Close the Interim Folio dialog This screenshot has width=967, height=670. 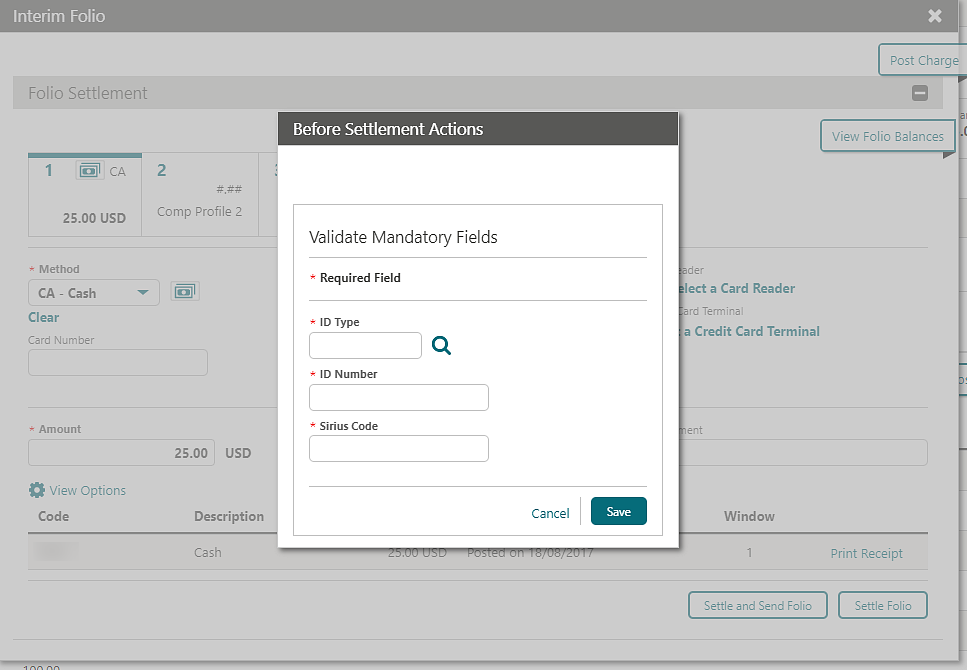point(935,16)
